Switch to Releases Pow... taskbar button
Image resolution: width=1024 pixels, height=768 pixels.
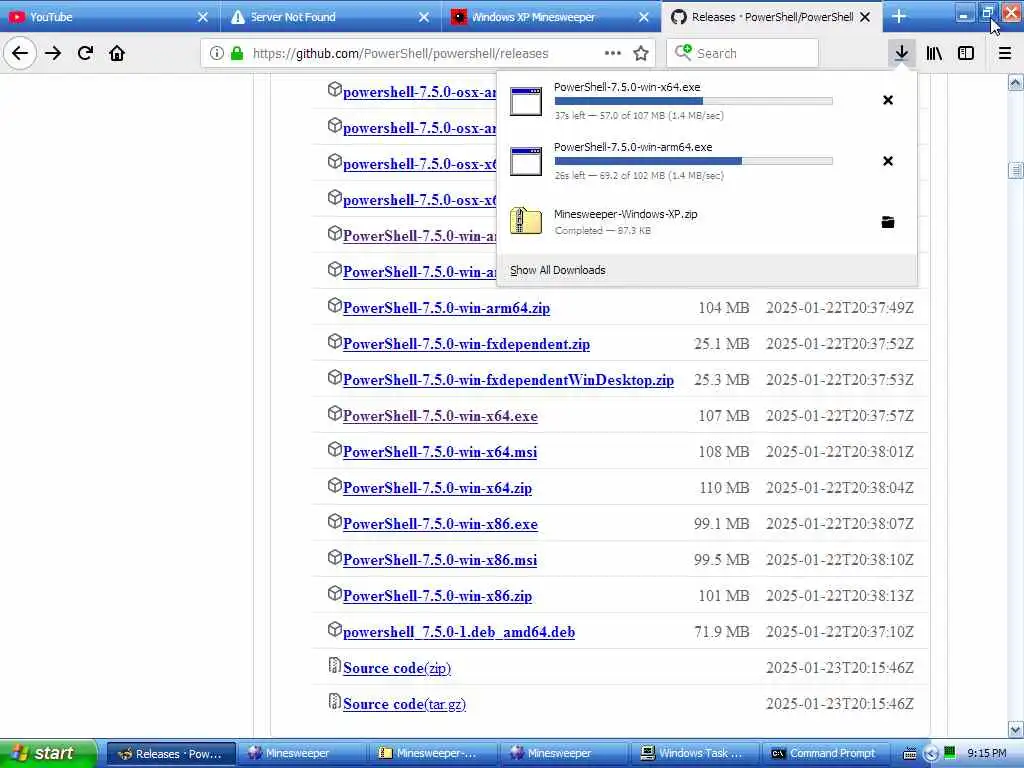[x=170, y=754]
